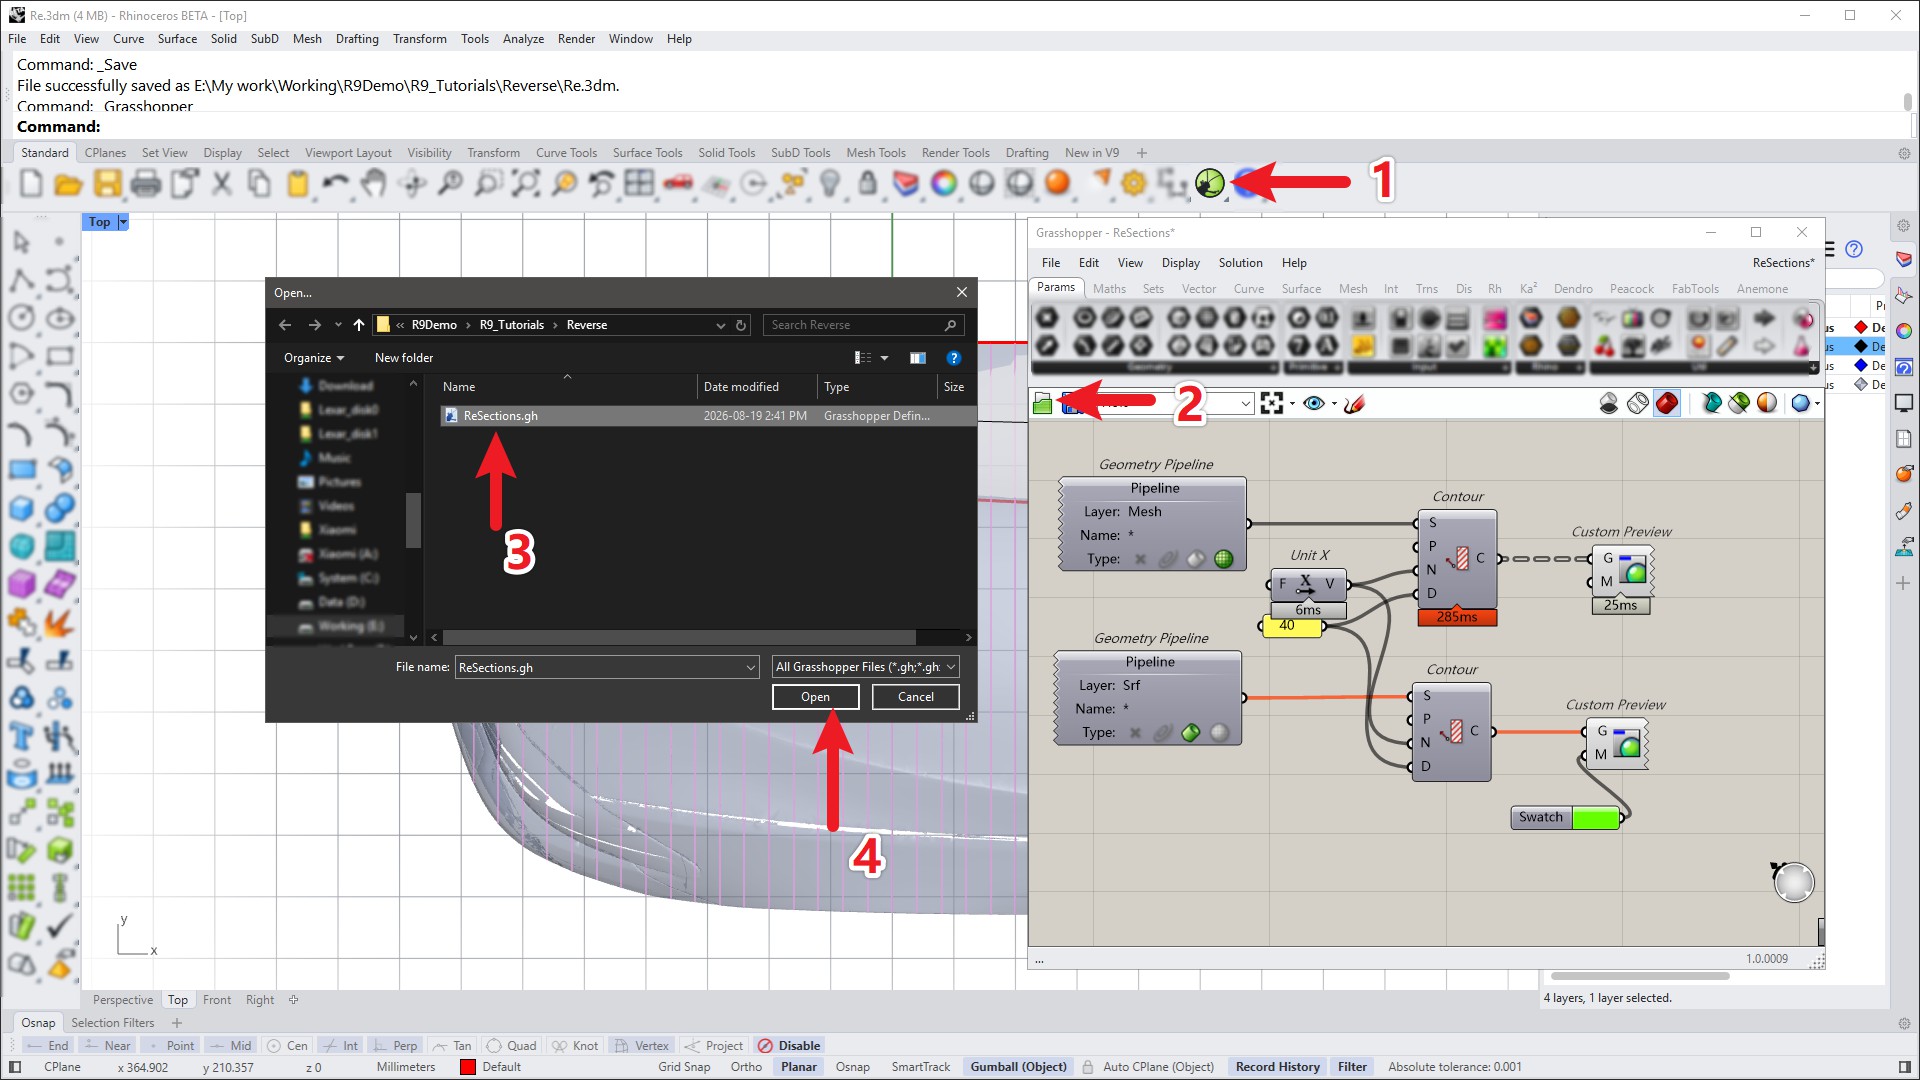Image resolution: width=1920 pixels, height=1080 pixels.
Task: Click the Grasshopper compass widget on canvas
Action: click(1792, 882)
